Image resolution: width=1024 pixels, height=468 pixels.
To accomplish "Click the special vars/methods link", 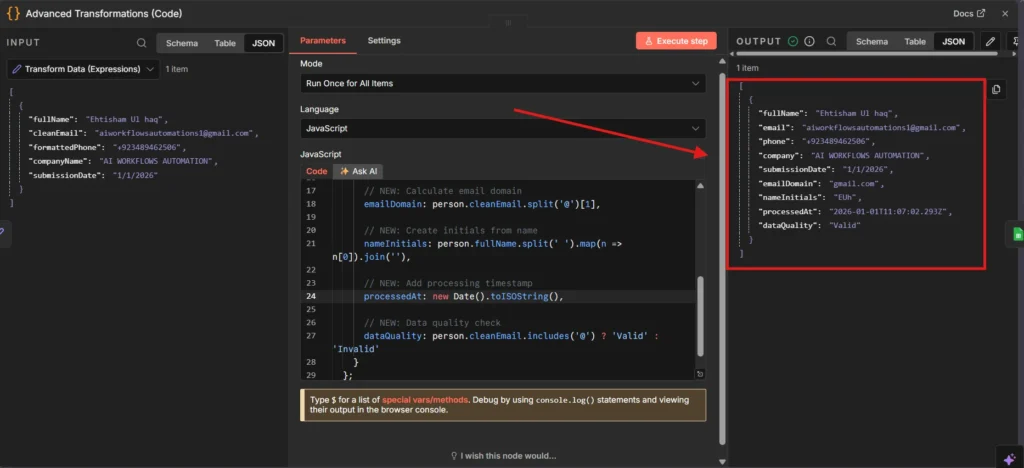I will point(425,399).
